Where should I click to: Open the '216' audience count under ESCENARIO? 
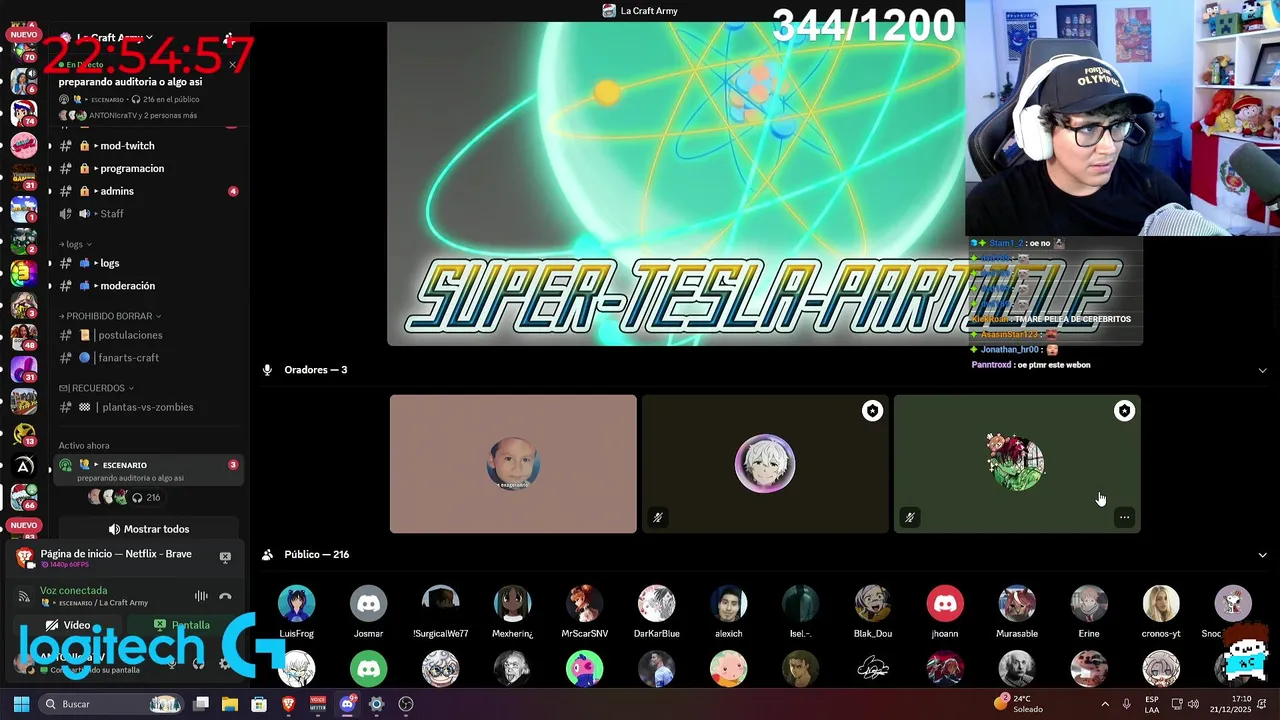(x=146, y=497)
